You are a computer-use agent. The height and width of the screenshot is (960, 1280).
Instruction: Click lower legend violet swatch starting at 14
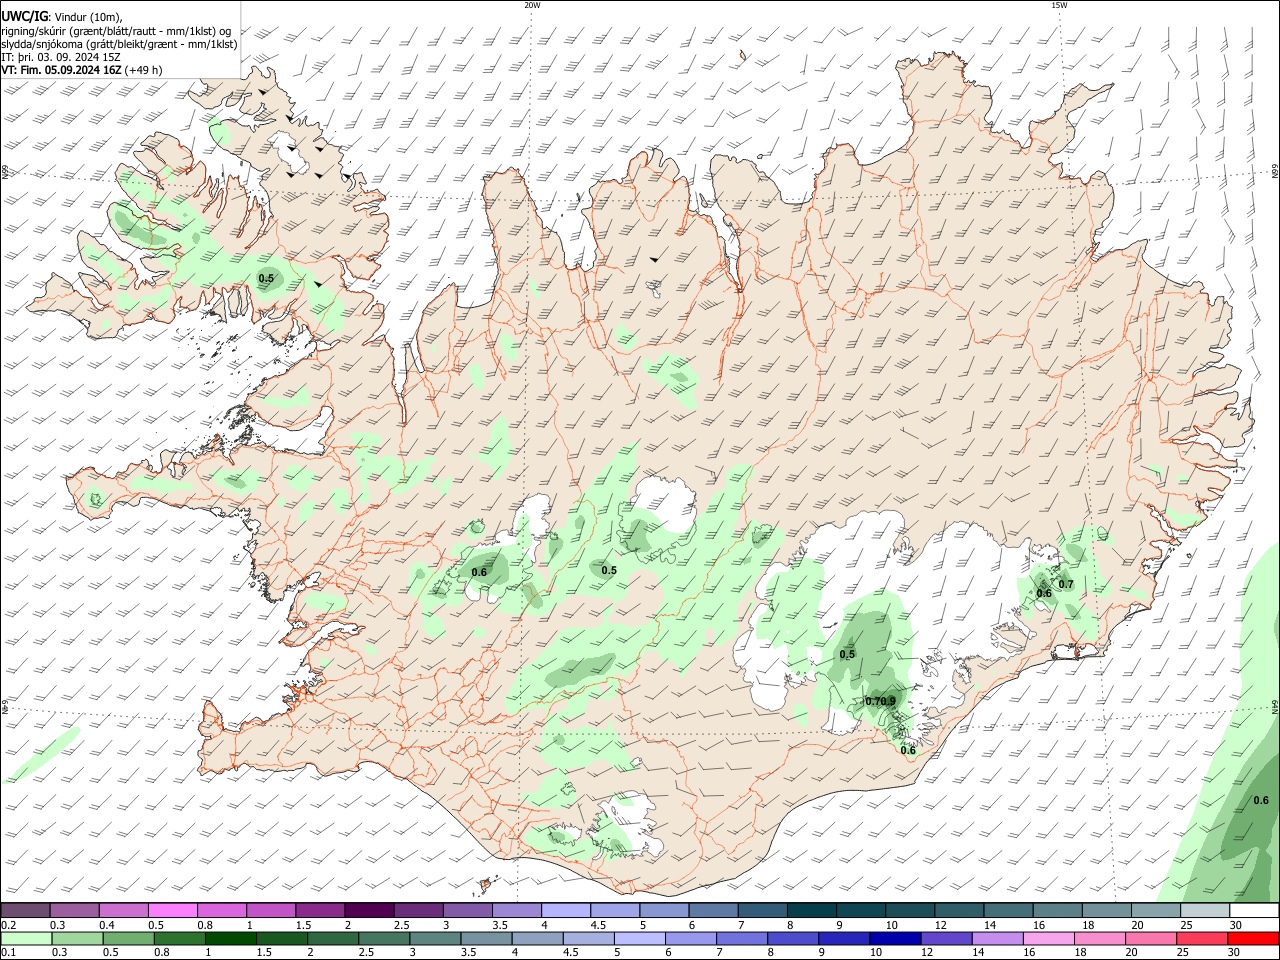coord(998,938)
